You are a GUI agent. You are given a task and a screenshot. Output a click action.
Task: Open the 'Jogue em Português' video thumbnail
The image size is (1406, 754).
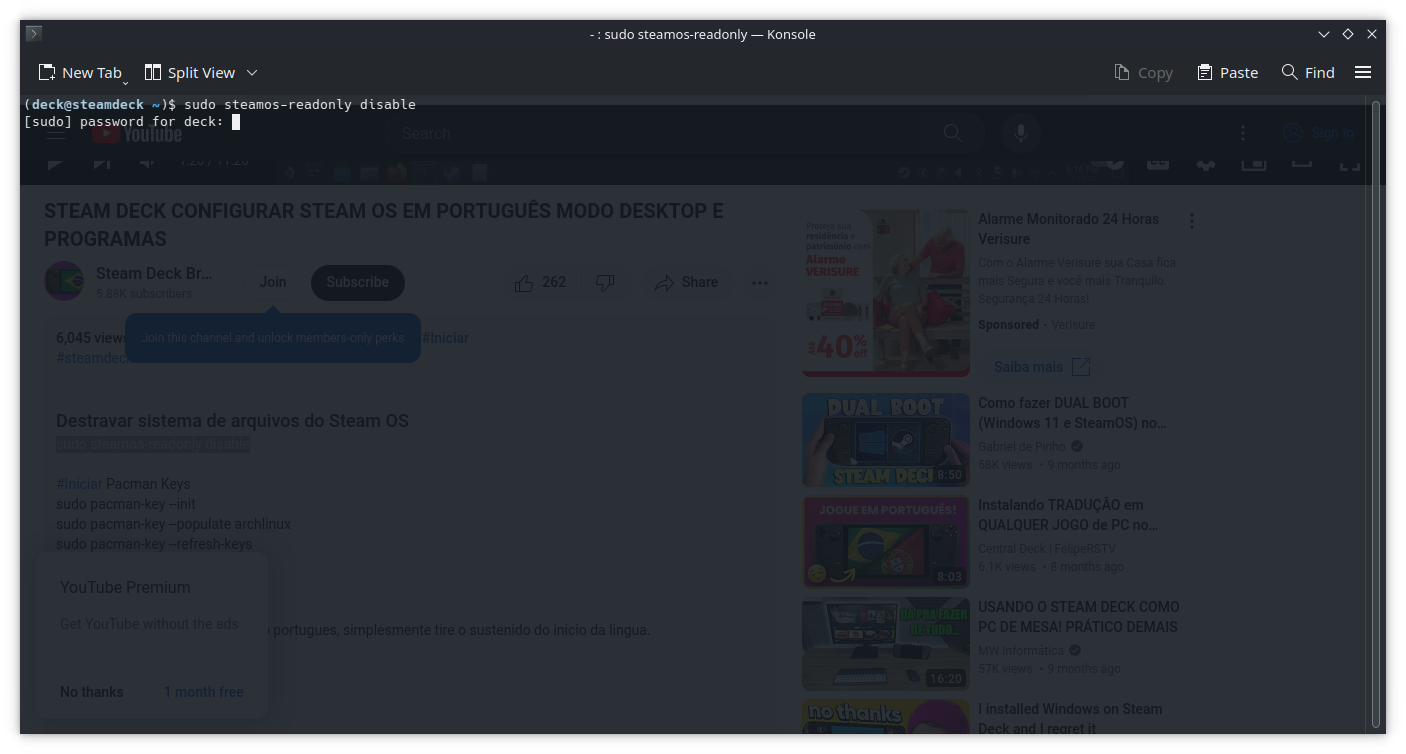click(x=886, y=542)
